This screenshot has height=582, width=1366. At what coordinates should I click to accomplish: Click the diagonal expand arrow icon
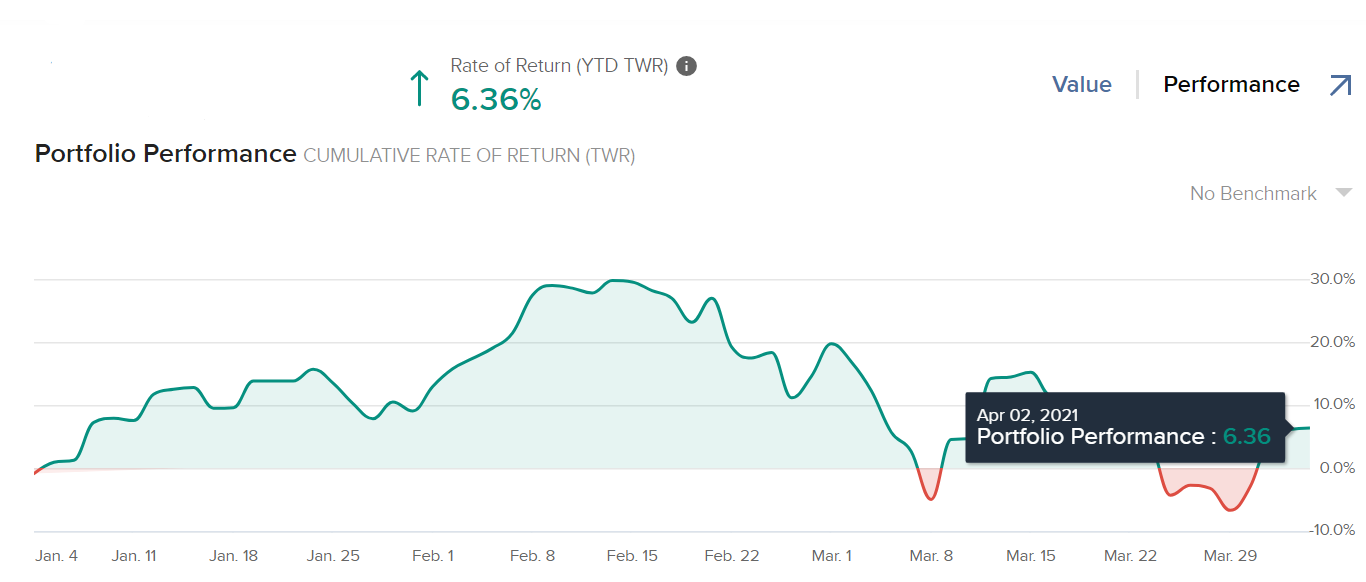pyautogui.click(x=1340, y=85)
